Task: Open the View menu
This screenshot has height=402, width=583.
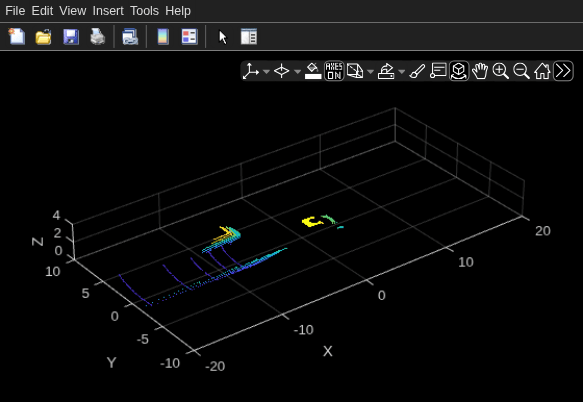Action: 73,11
